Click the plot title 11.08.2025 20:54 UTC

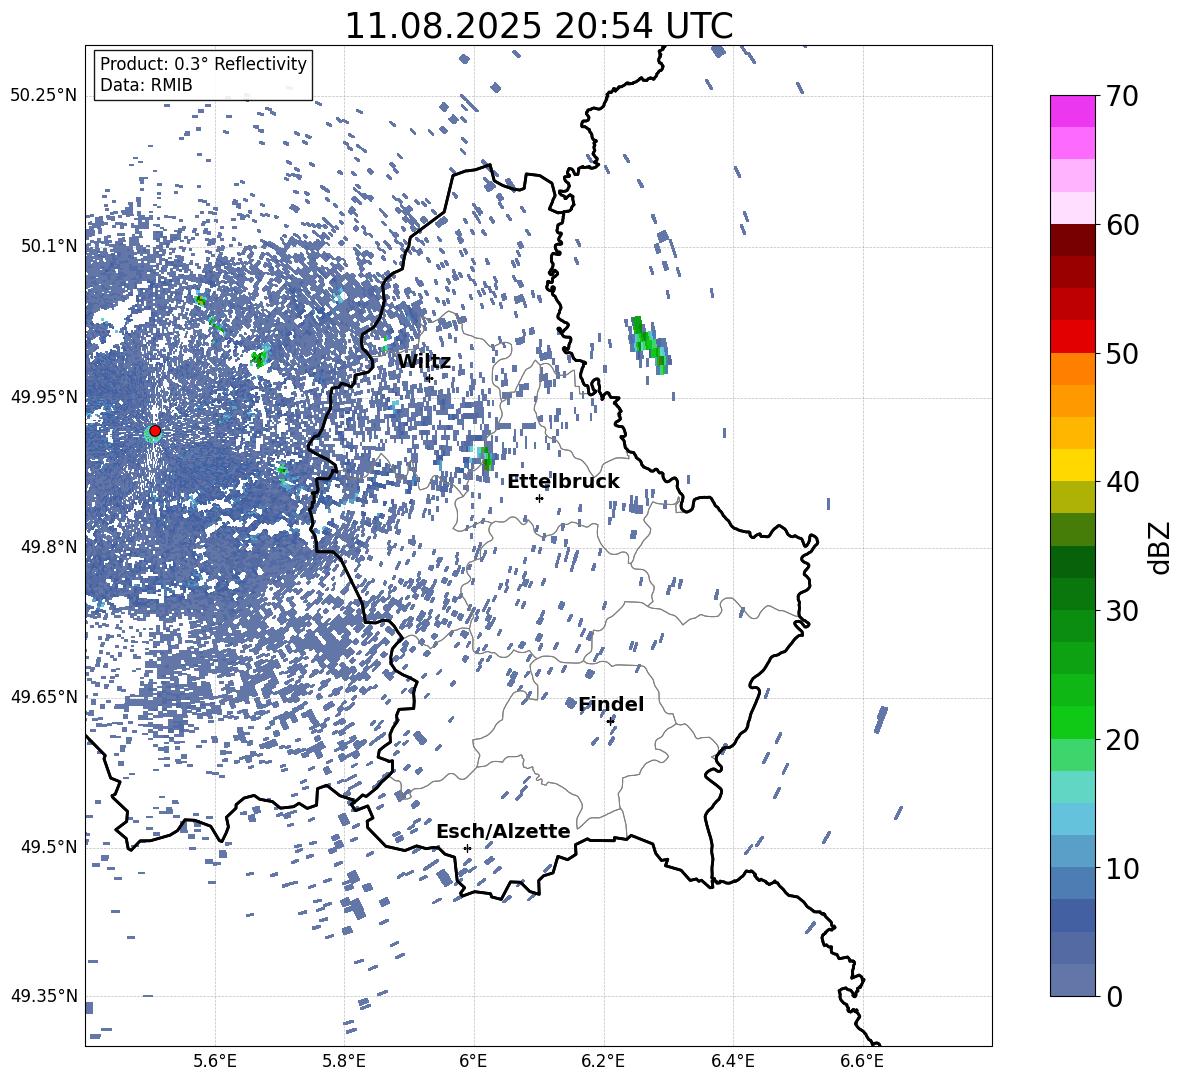[538, 26]
